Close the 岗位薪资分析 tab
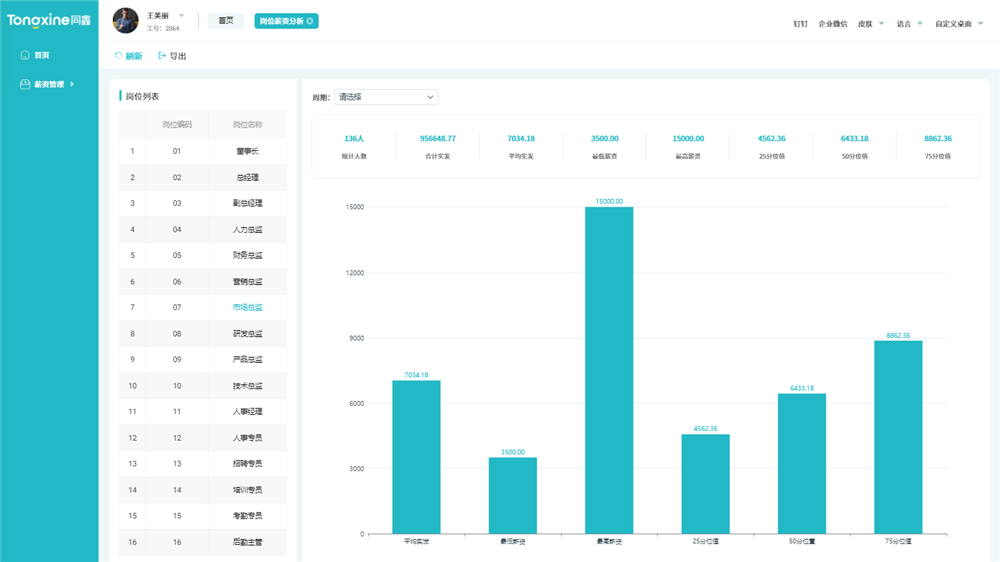Screen dimensions: 1000x562 tap(310, 21)
